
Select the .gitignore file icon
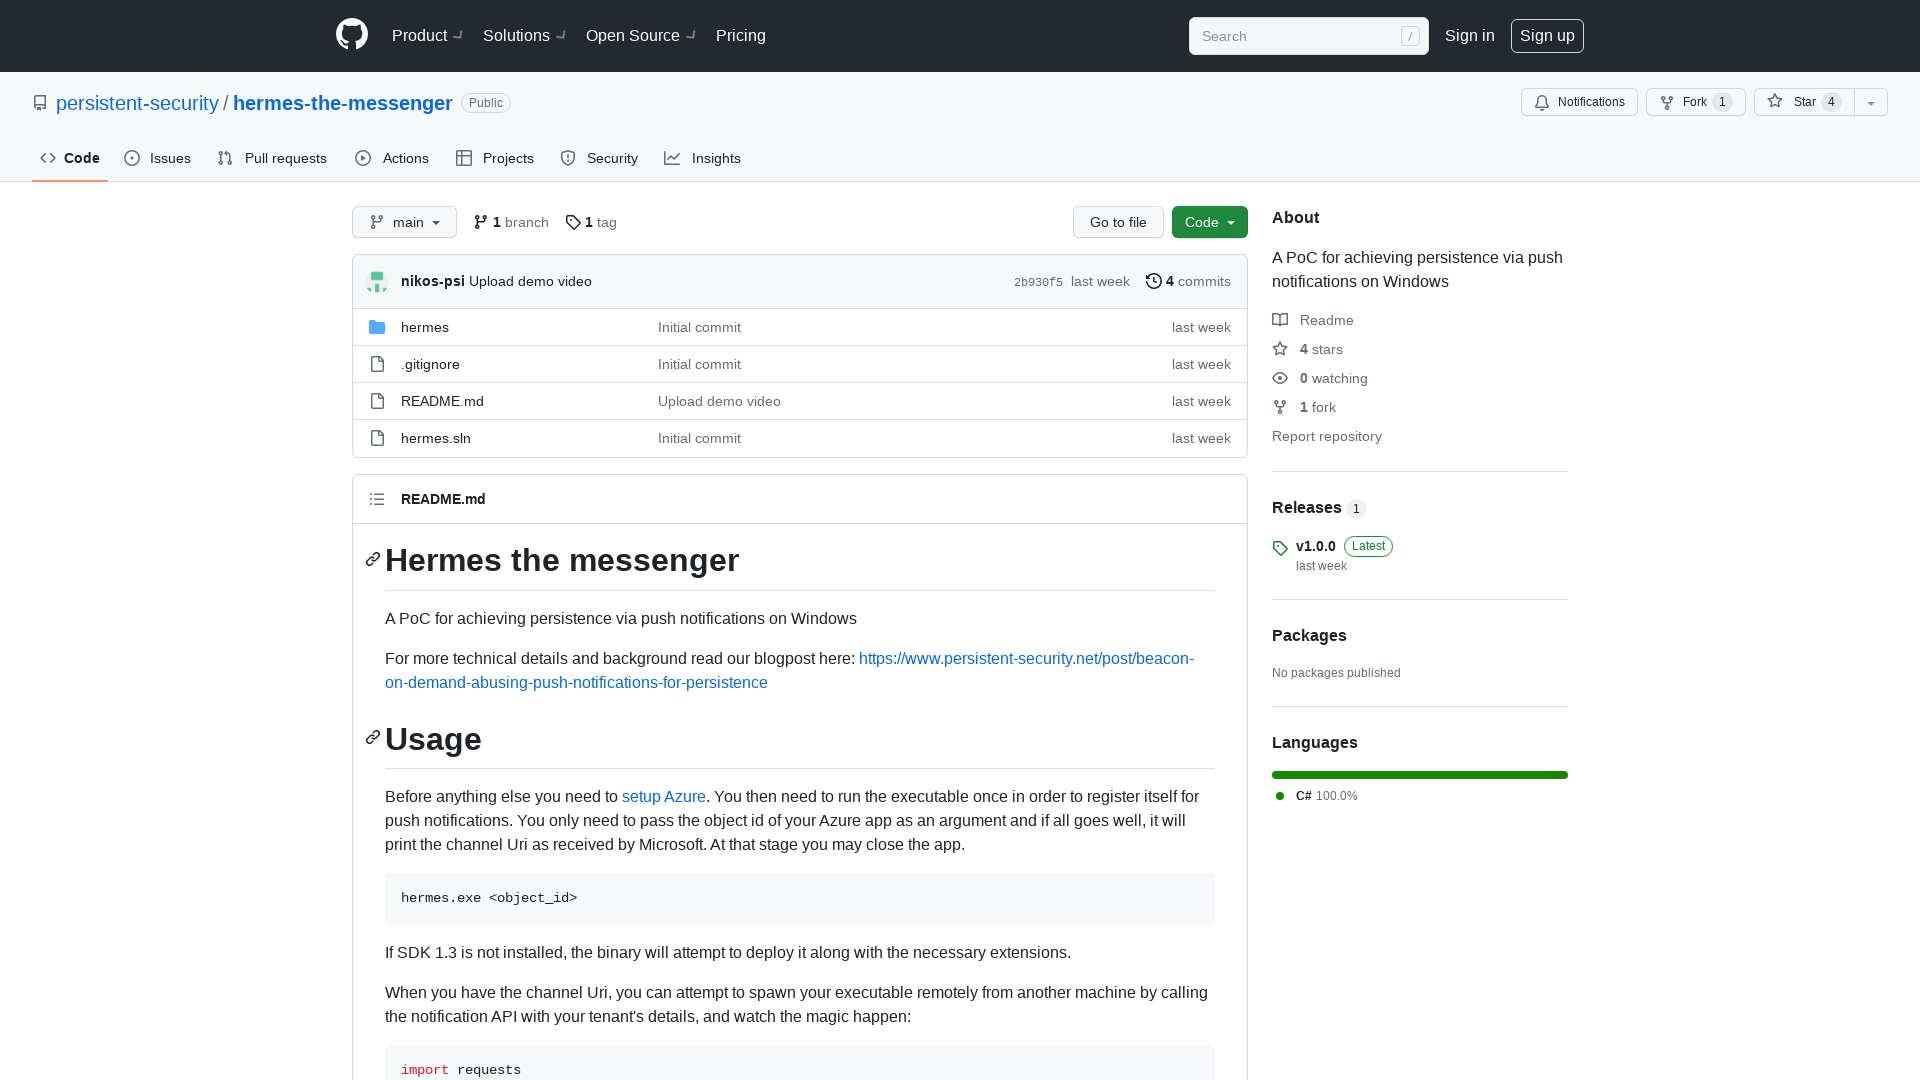[x=377, y=364]
